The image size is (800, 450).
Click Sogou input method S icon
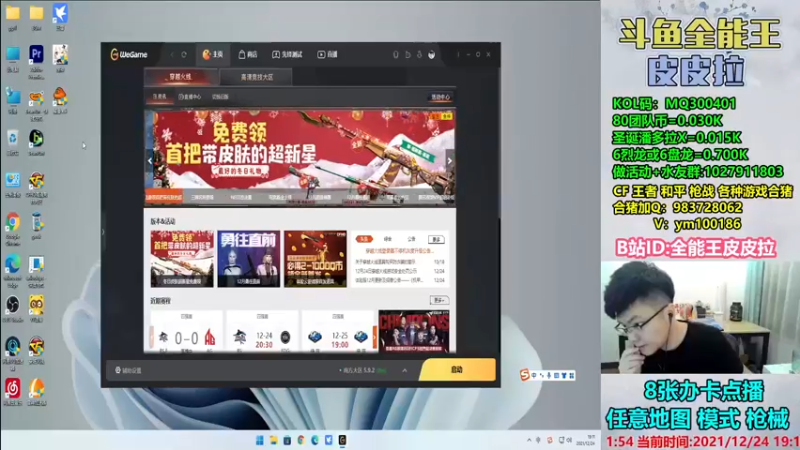524,375
